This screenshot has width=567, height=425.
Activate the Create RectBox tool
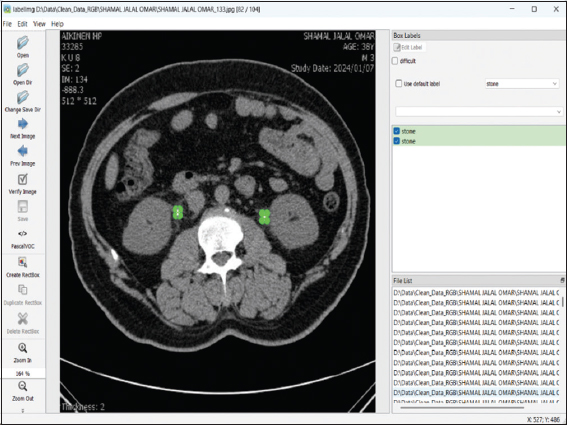point(22,262)
